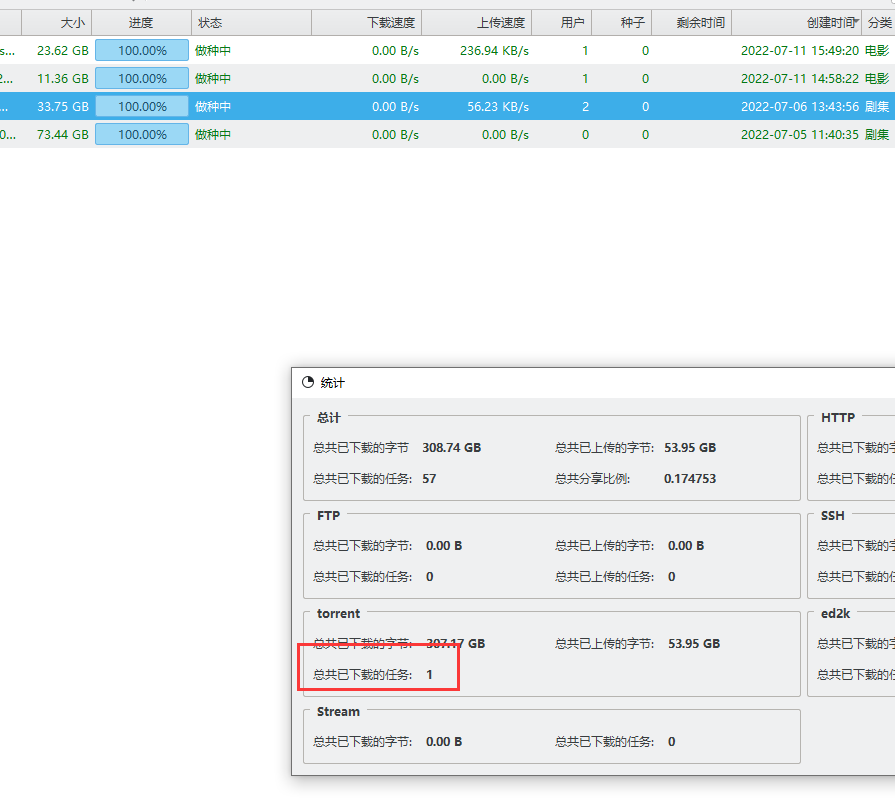Image resolution: width=895 pixels, height=811 pixels.
Task: Click progress bar of 23.62 GB task
Action: pyautogui.click(x=142, y=50)
